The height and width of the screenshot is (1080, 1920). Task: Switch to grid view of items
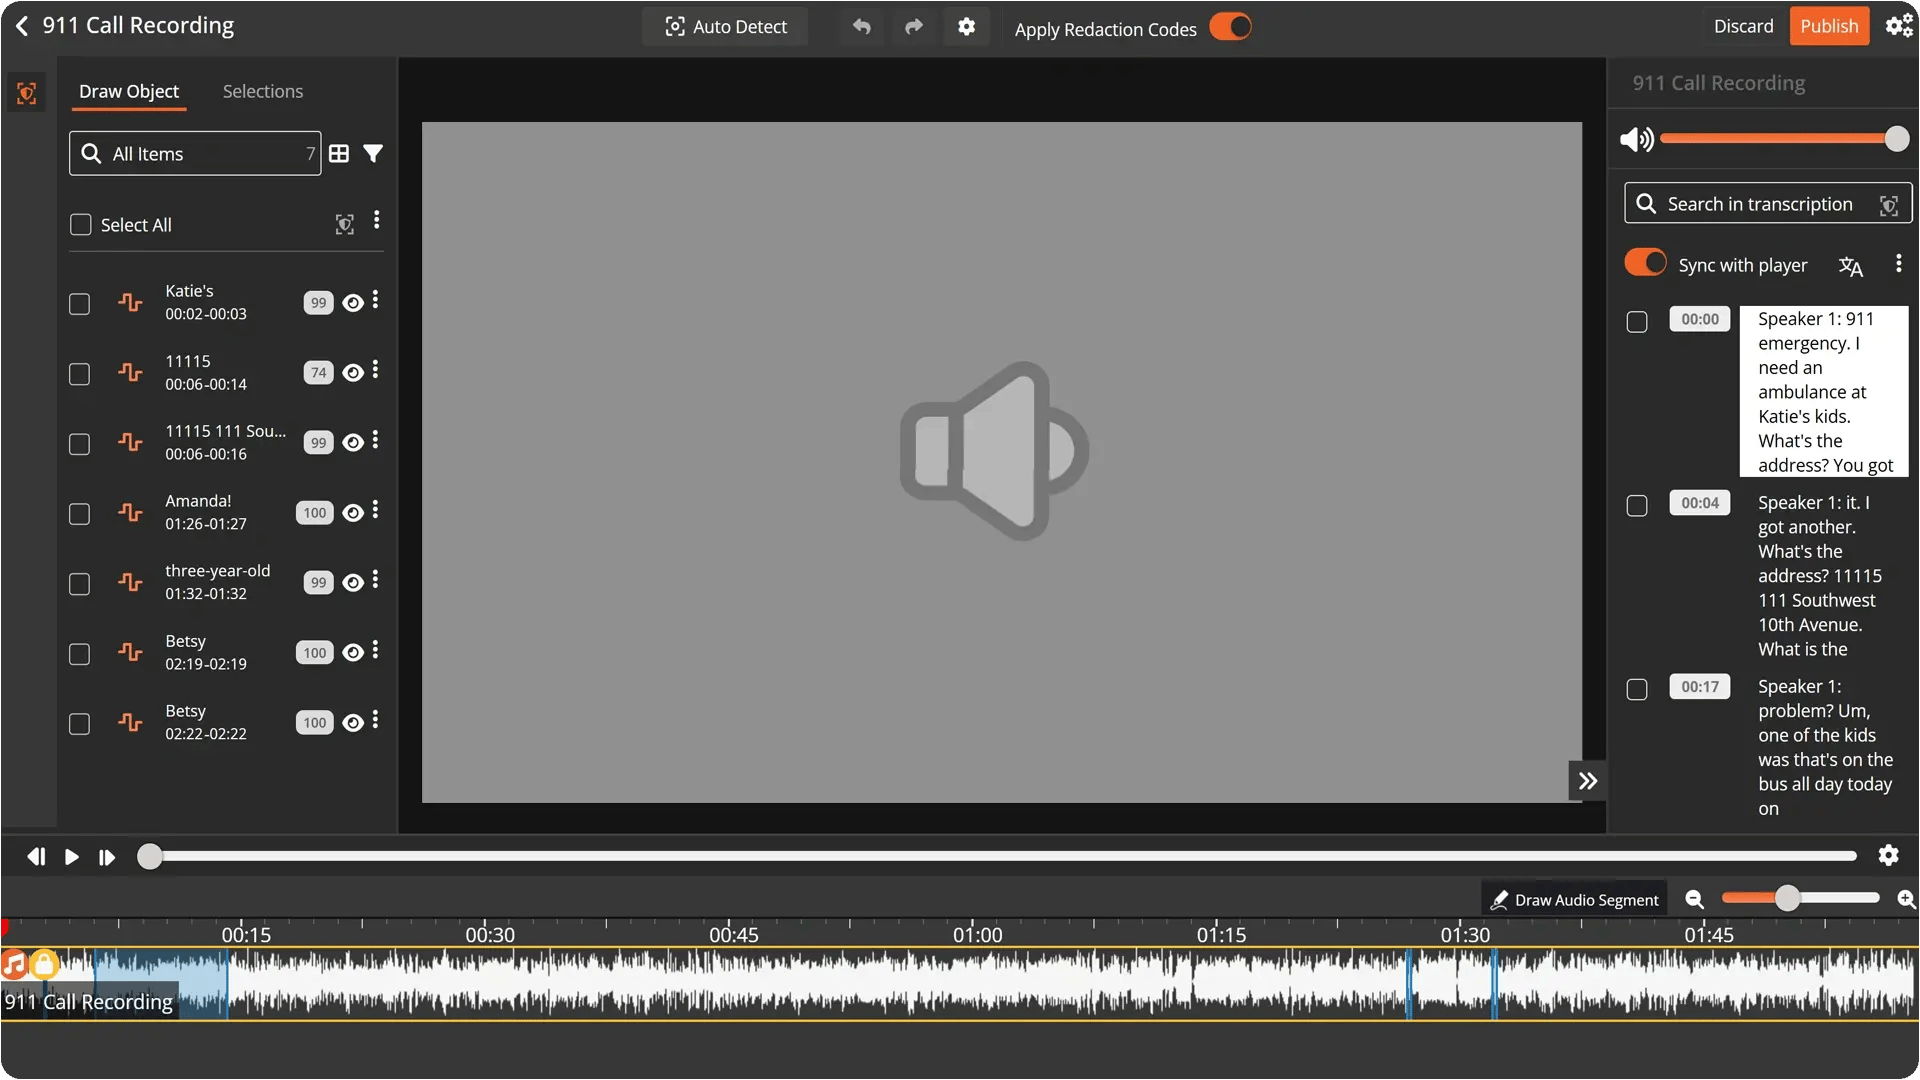(x=339, y=153)
